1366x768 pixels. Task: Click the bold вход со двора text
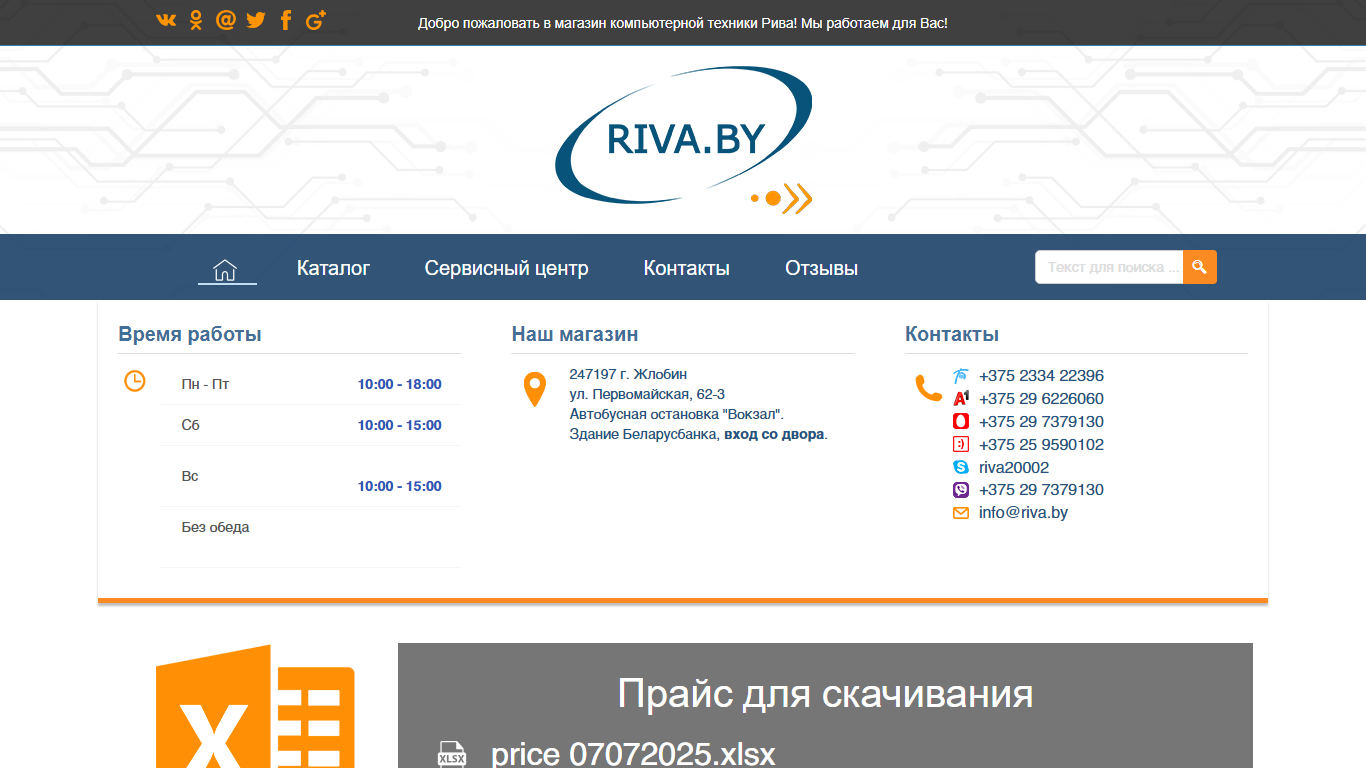[774, 434]
